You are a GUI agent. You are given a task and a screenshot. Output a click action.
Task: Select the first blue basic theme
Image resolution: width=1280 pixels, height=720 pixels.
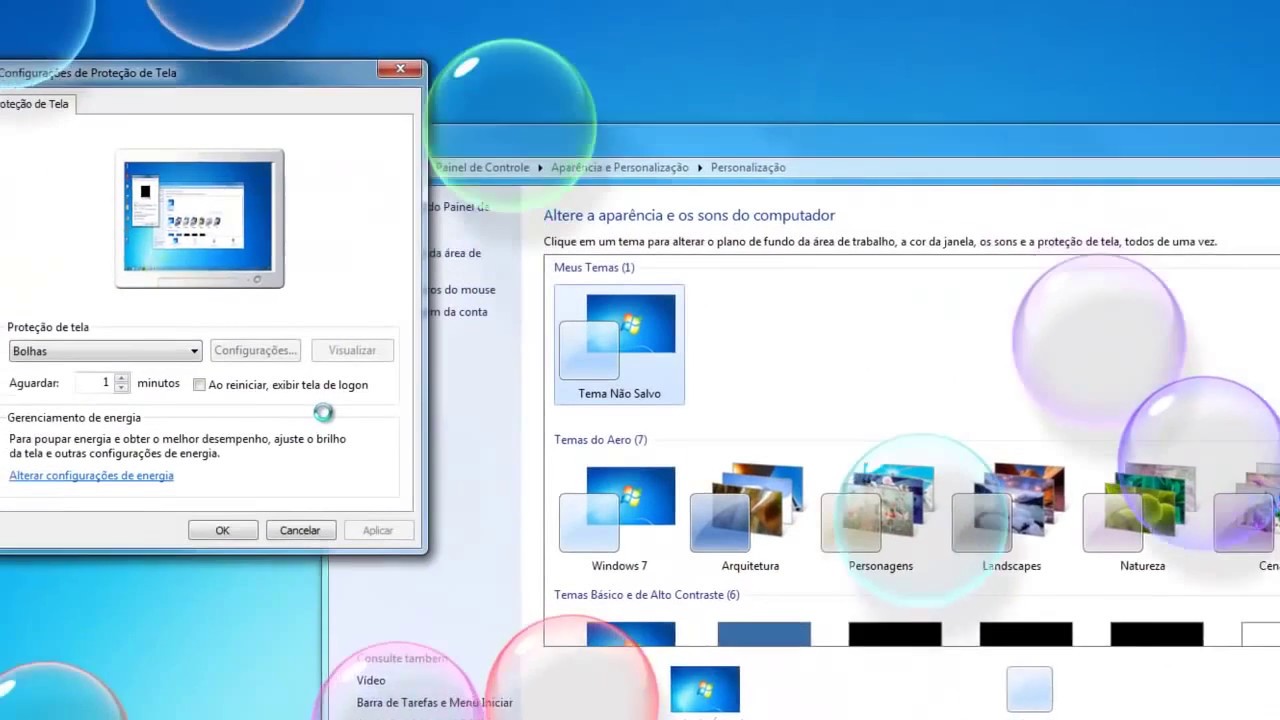coord(631,634)
